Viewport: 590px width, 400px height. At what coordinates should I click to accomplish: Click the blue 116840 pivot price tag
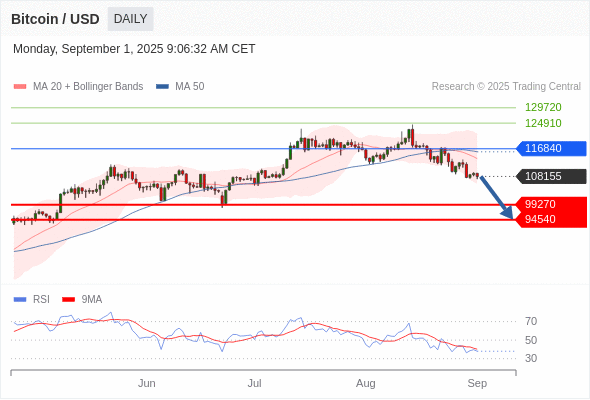coord(551,148)
